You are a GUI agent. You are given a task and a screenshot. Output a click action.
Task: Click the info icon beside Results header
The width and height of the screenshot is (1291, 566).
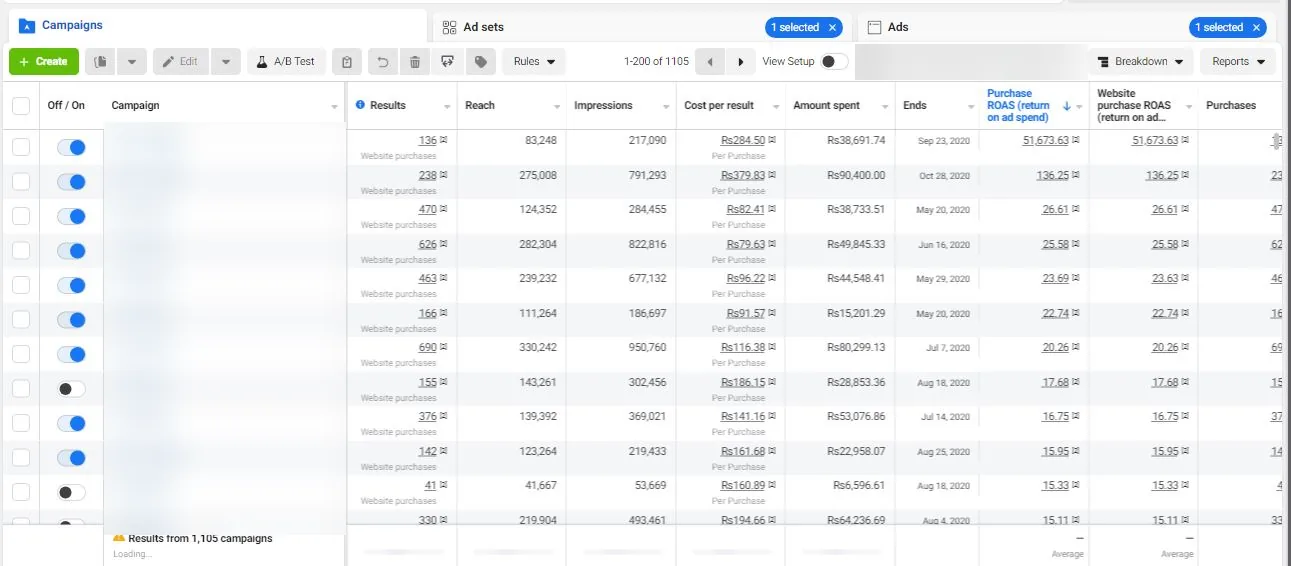coord(361,105)
